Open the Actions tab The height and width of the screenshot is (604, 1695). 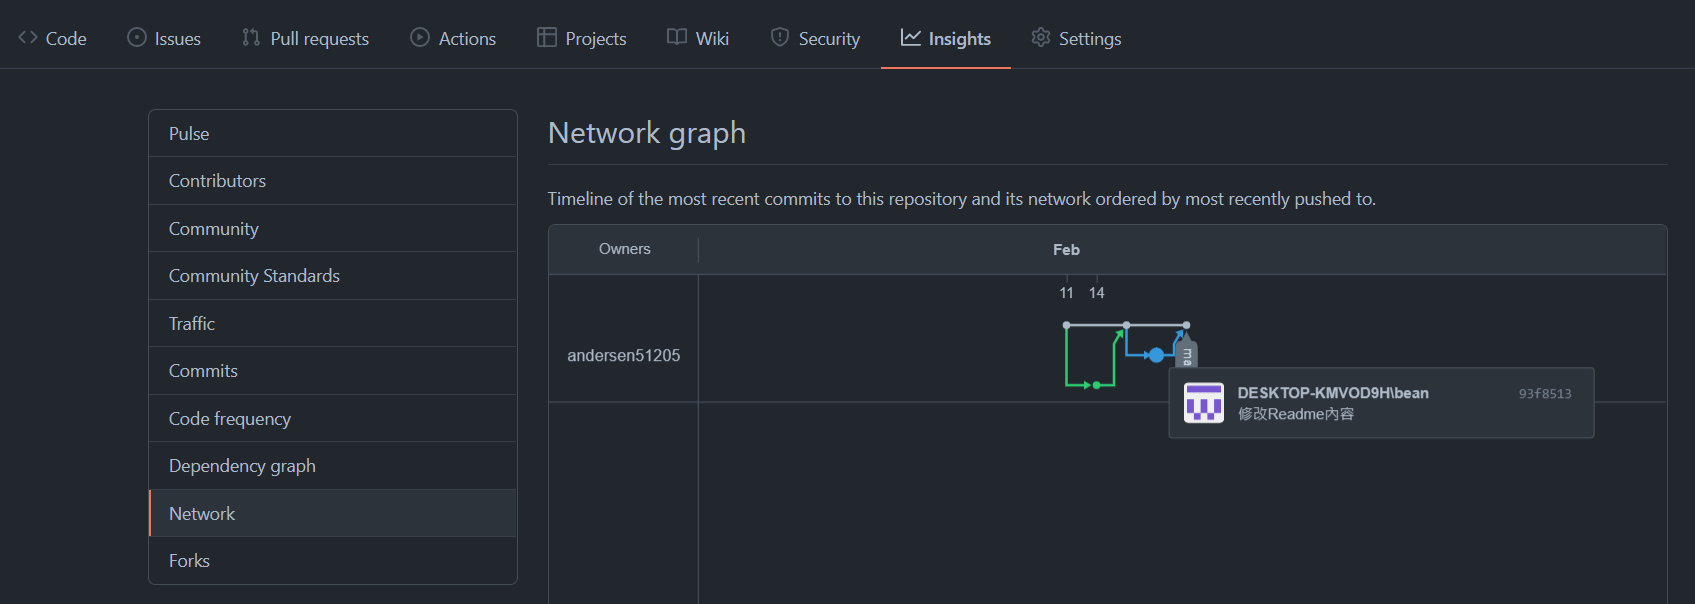[453, 38]
